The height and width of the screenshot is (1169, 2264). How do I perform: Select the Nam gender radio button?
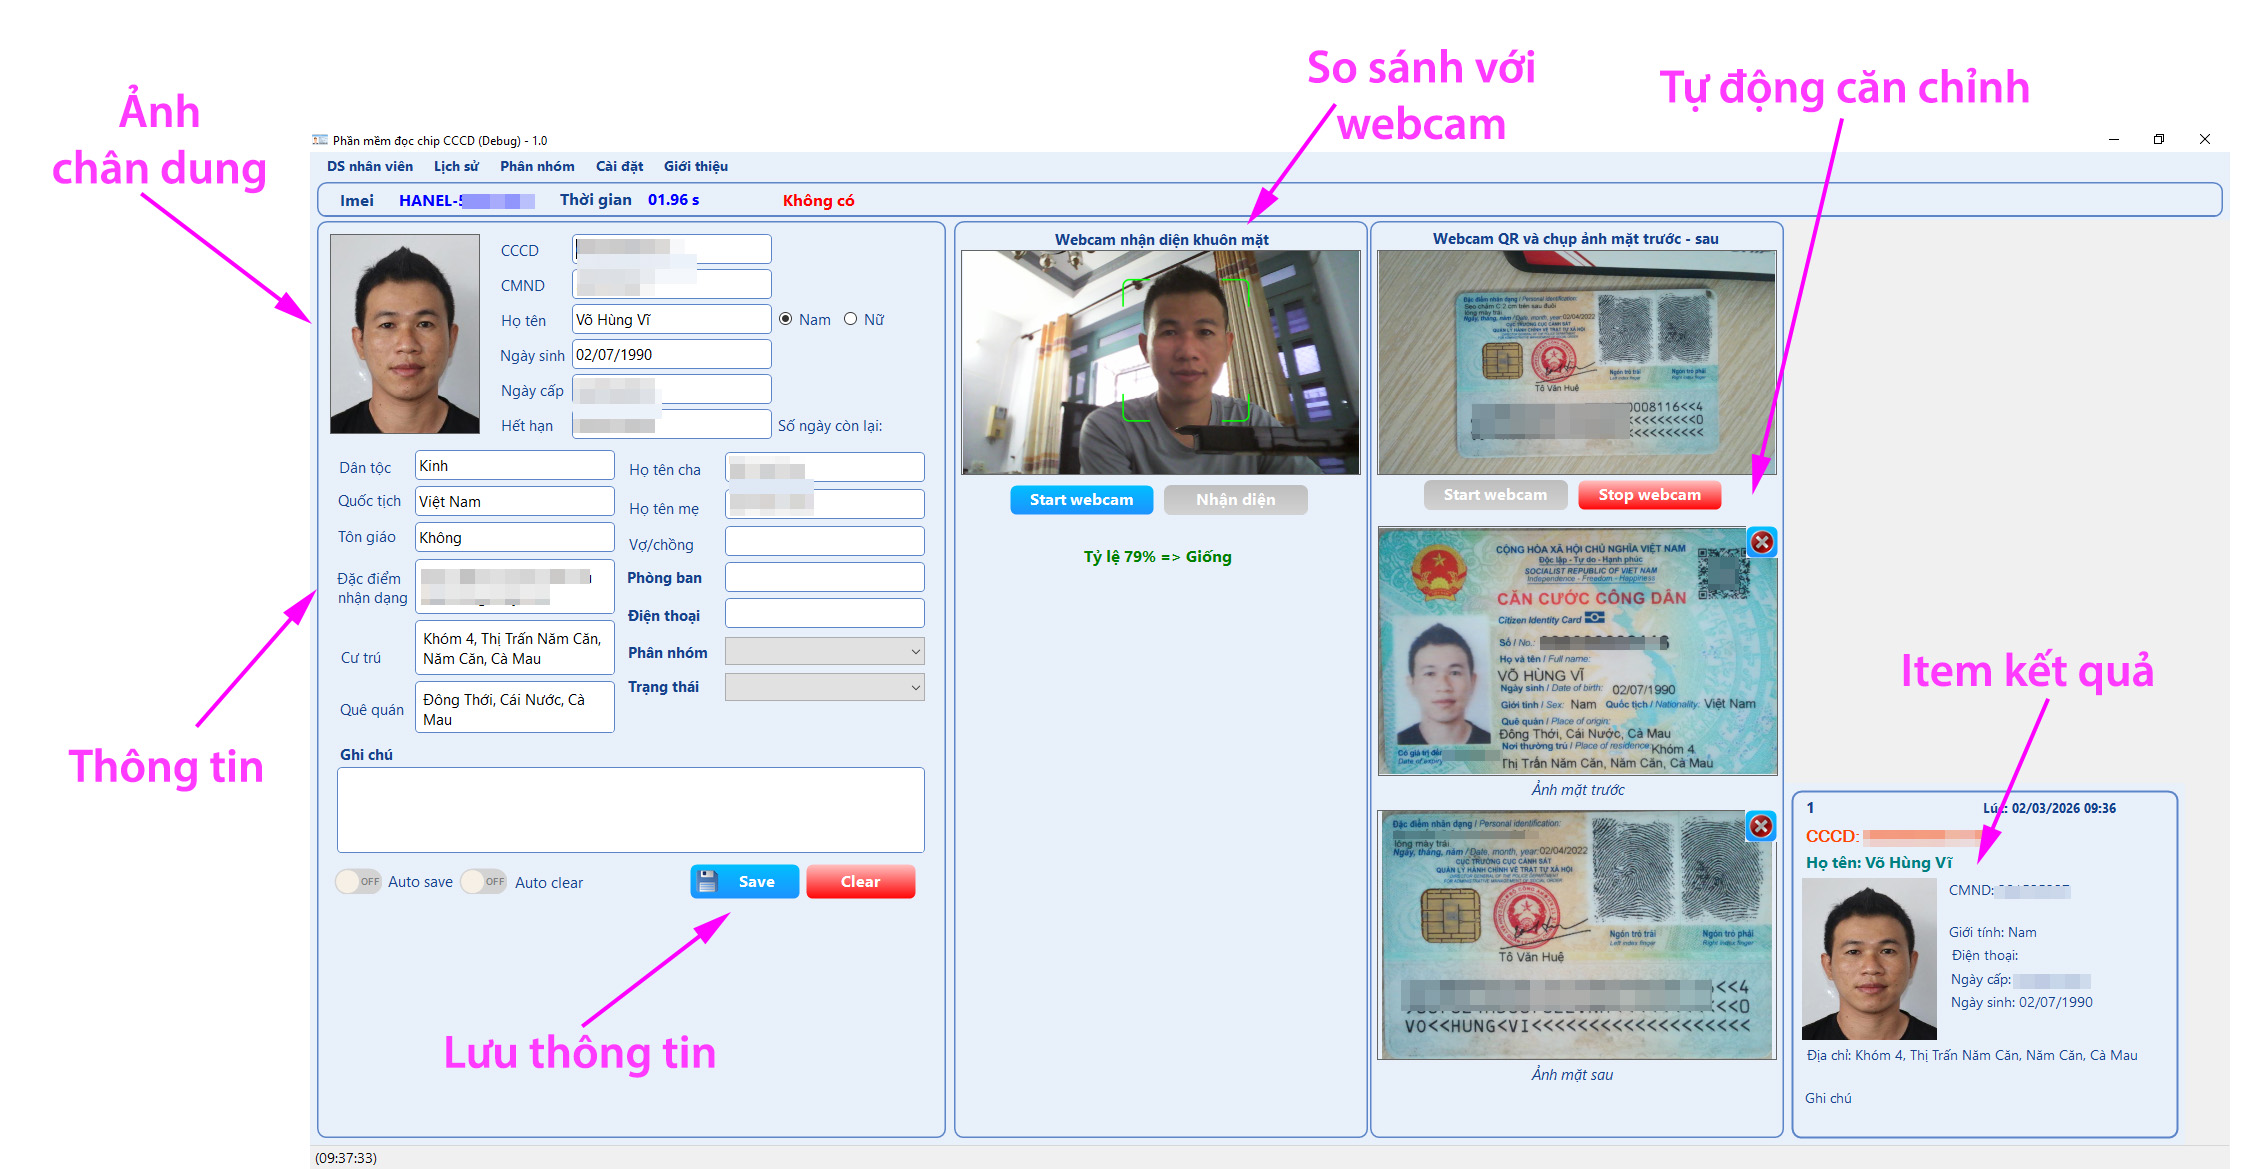786,319
